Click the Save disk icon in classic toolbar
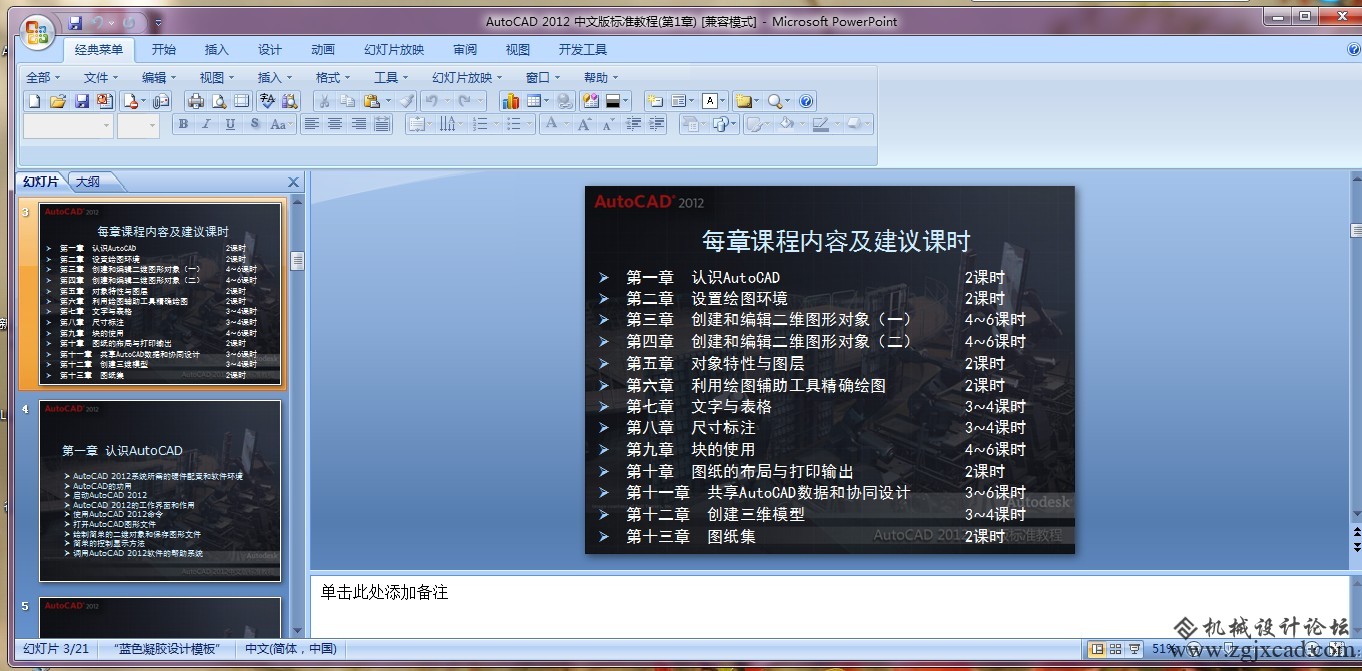Viewport: 1362px width, 671px height. [82, 101]
